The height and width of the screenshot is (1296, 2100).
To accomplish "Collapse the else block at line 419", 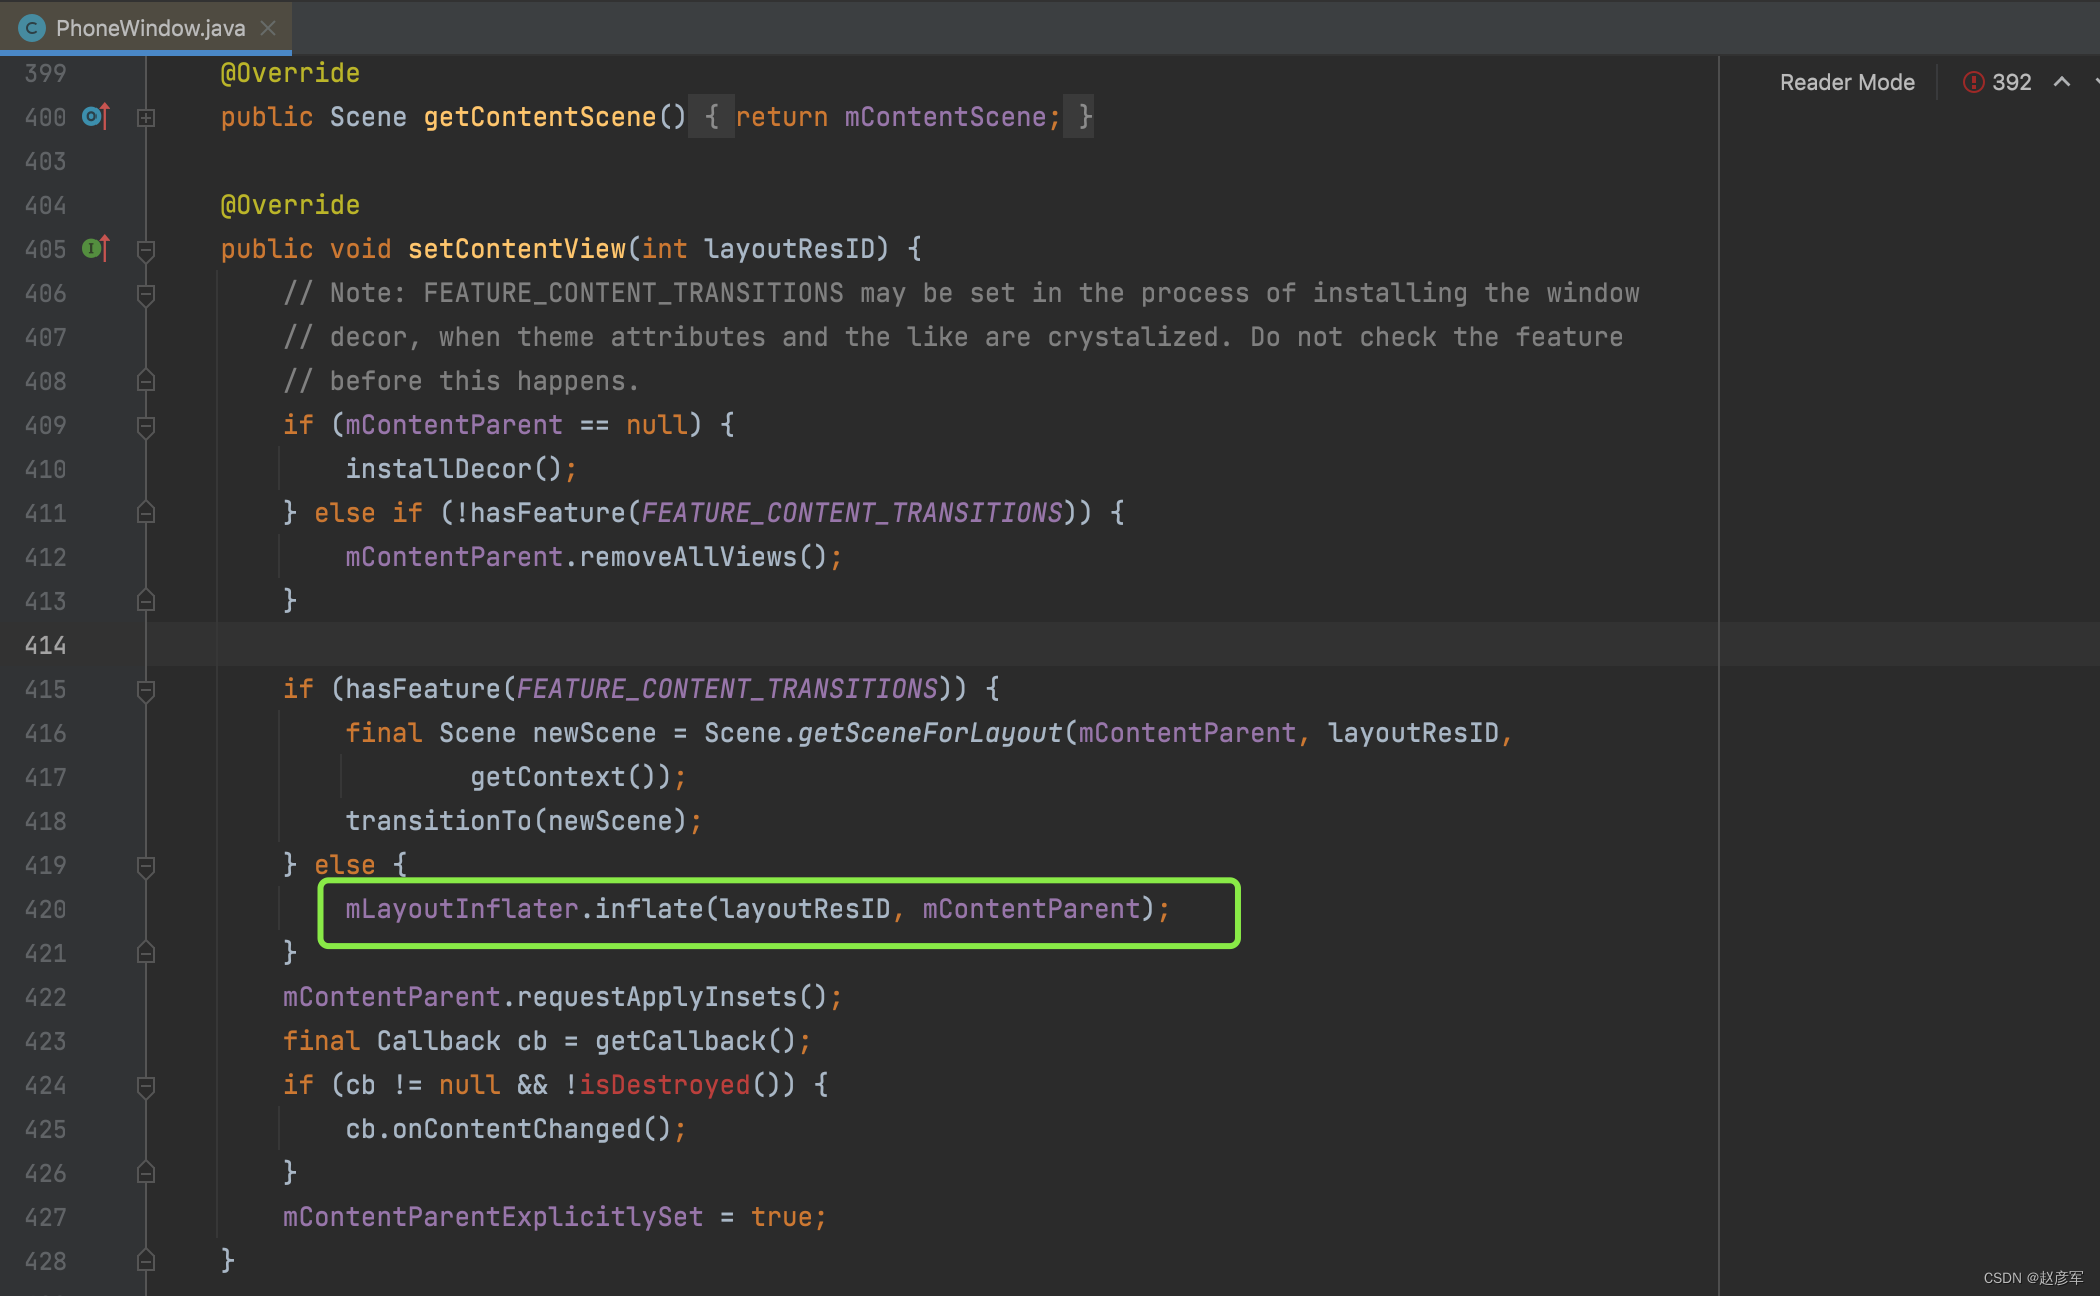I will point(146,866).
